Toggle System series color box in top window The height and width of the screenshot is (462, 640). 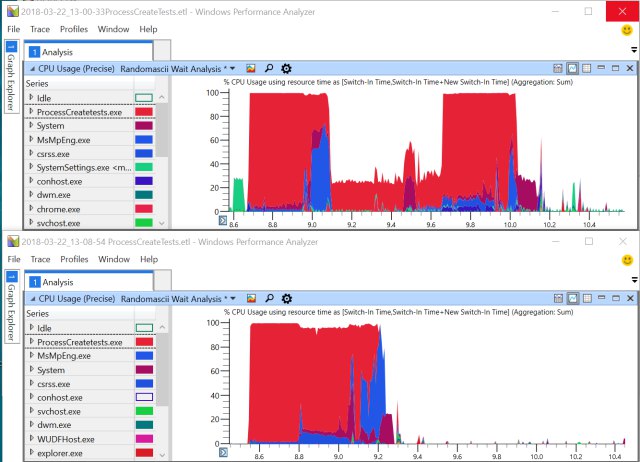[144, 126]
